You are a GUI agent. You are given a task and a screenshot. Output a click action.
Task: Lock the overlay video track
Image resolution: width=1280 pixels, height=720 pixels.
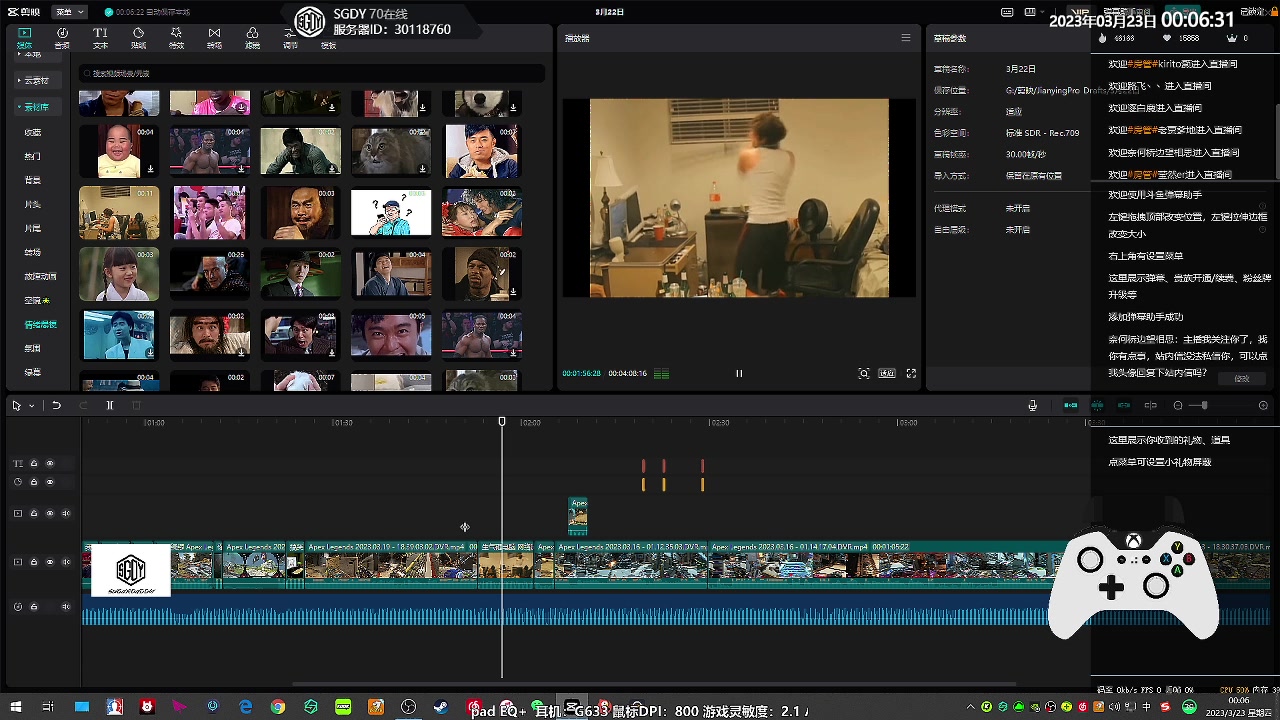tap(33, 513)
